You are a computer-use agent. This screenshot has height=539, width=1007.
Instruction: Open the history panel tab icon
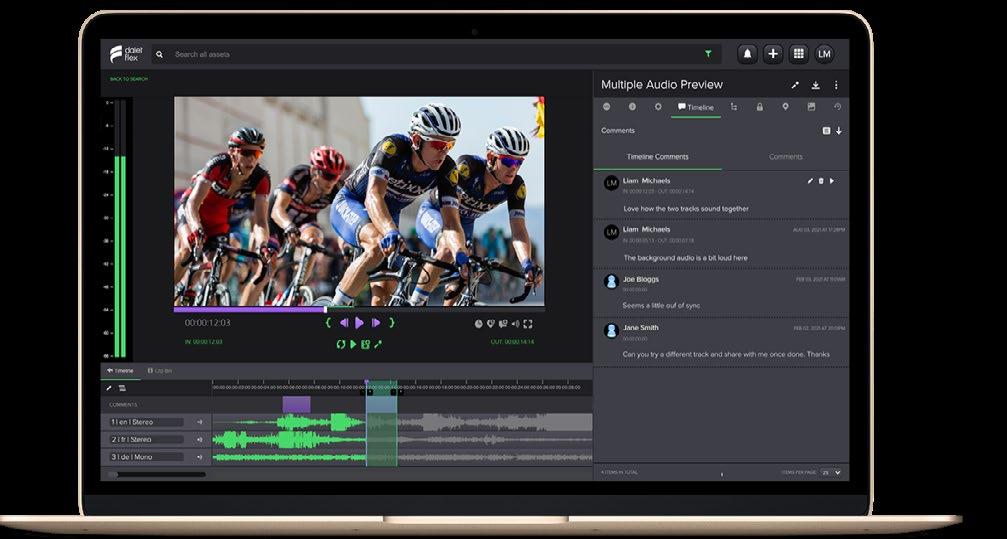coord(837,107)
